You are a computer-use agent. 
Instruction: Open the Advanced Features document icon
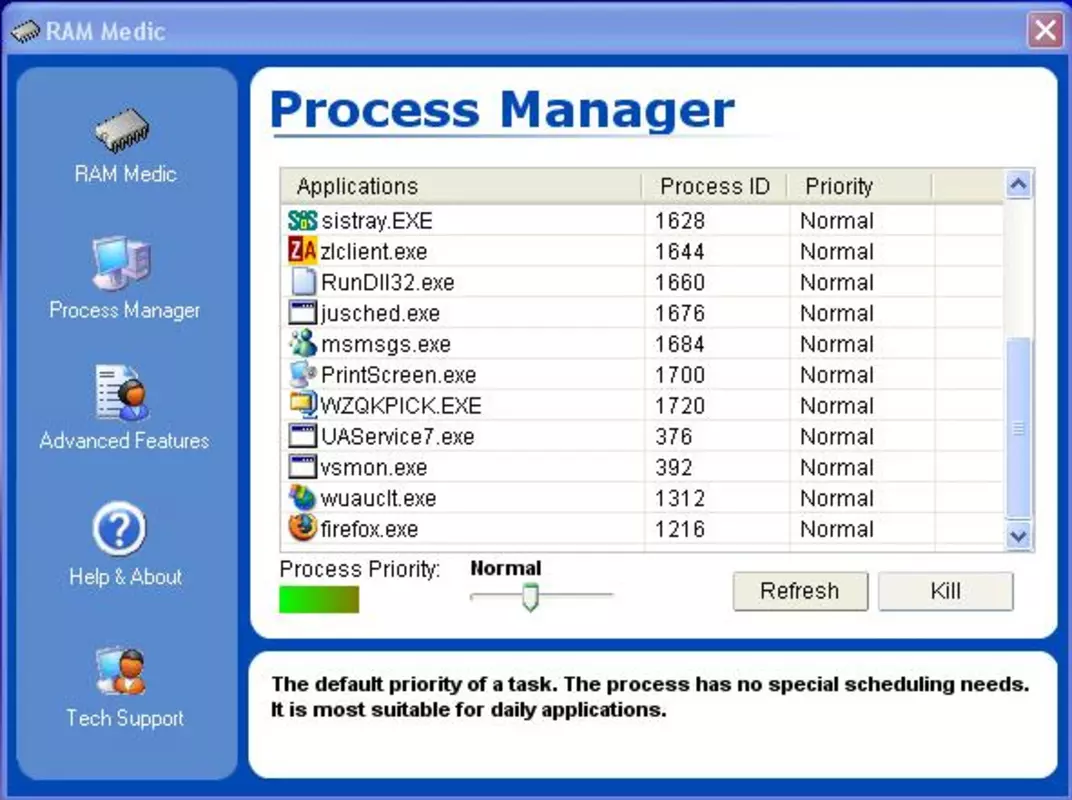pos(122,393)
